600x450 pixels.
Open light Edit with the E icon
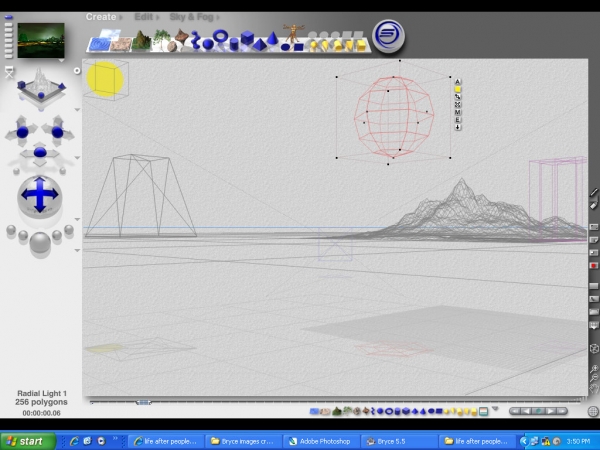point(458,120)
